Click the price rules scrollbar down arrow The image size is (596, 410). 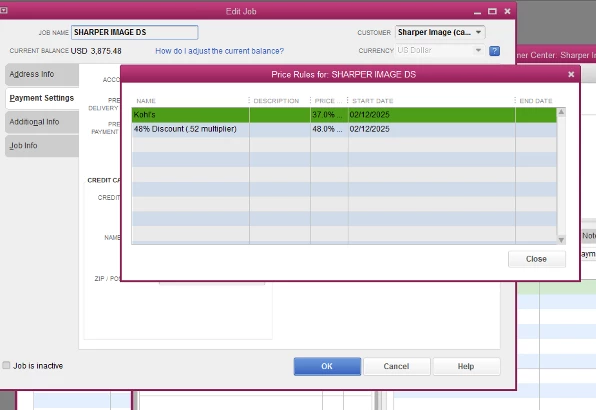pos(561,240)
